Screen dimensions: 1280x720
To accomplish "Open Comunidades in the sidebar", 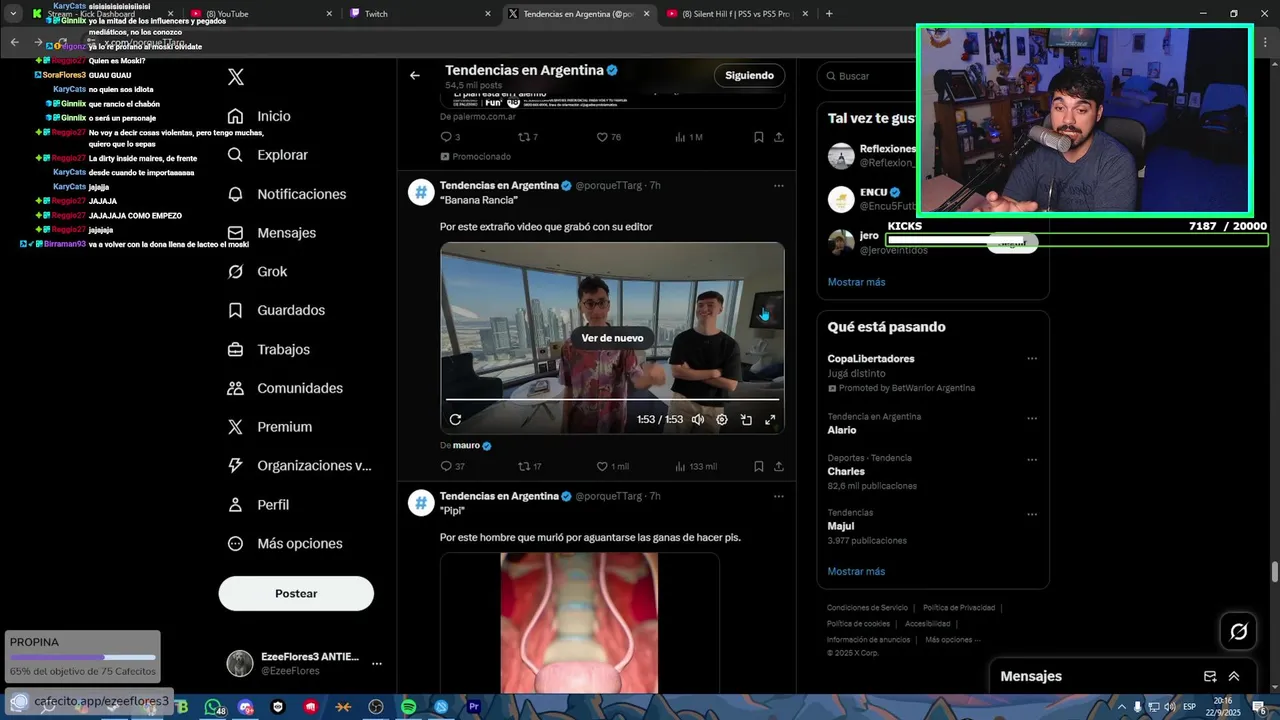I will coord(285,388).
